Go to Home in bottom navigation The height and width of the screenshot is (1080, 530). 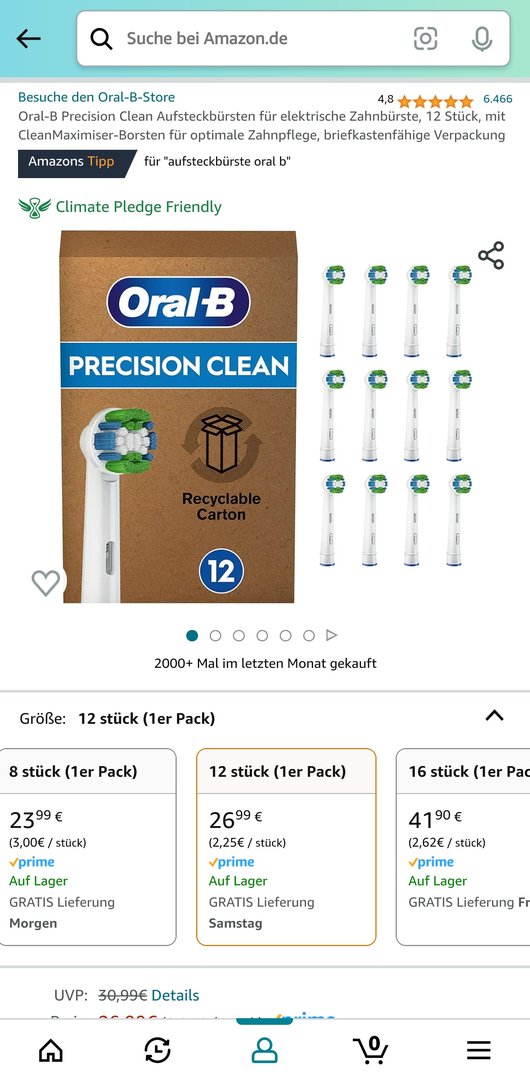click(x=50, y=1050)
